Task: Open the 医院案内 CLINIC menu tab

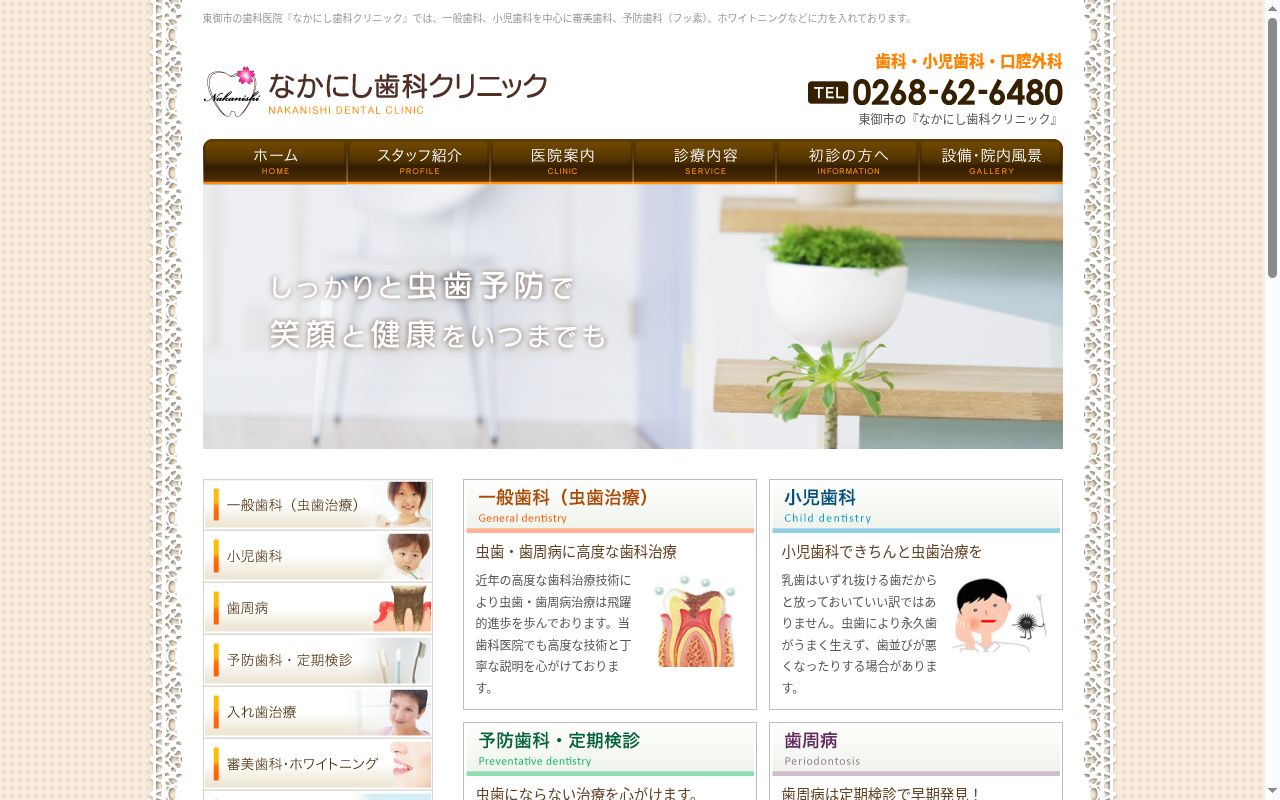Action: click(x=562, y=161)
